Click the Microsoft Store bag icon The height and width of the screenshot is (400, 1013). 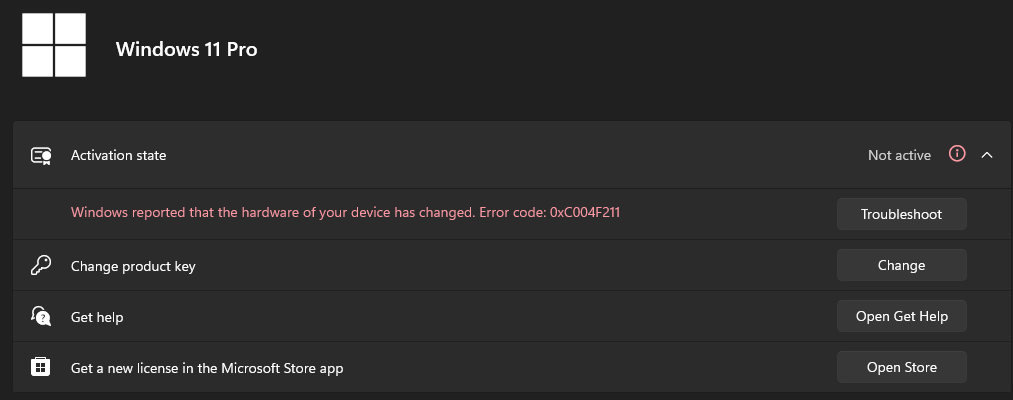click(x=41, y=367)
